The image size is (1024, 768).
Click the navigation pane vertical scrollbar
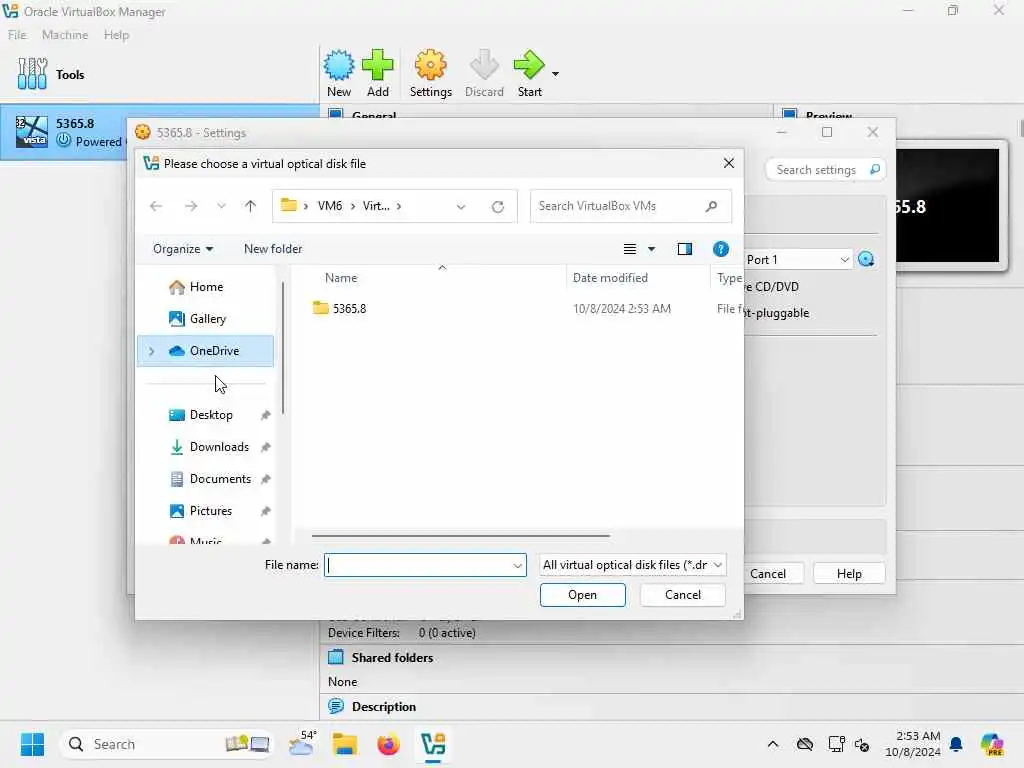[283, 347]
